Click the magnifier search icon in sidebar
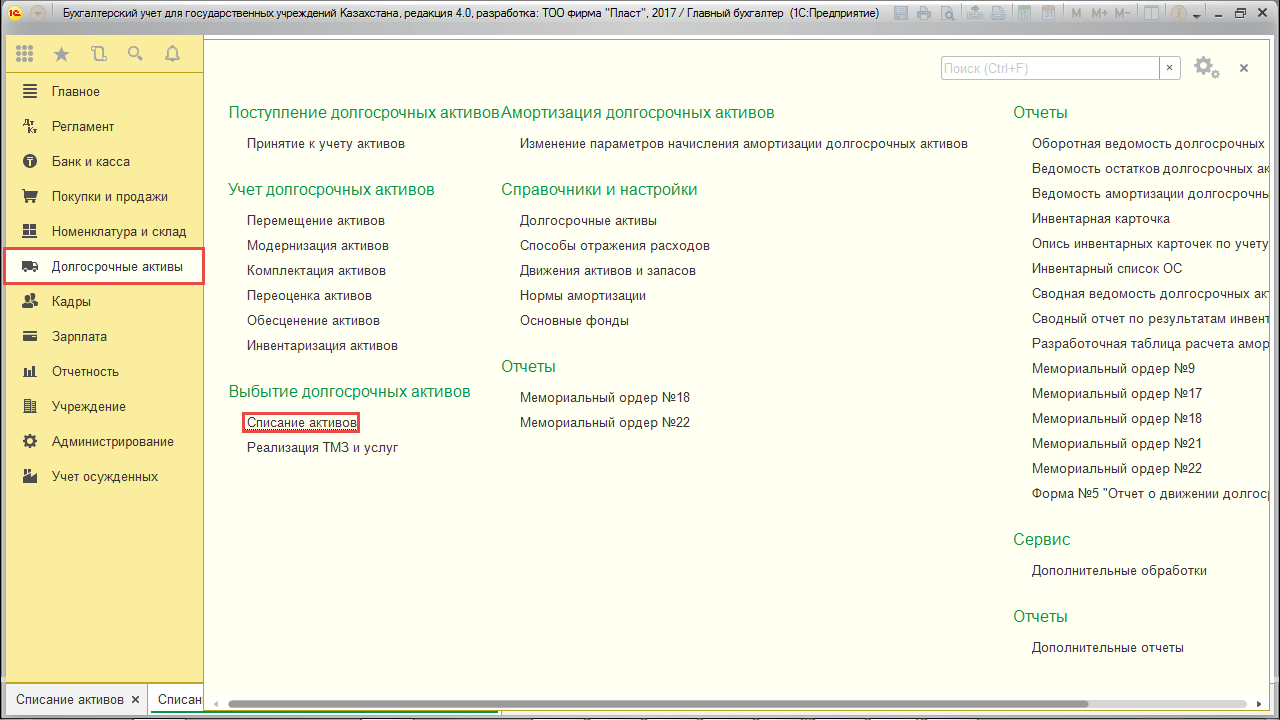The image size is (1280, 720). click(x=135, y=54)
